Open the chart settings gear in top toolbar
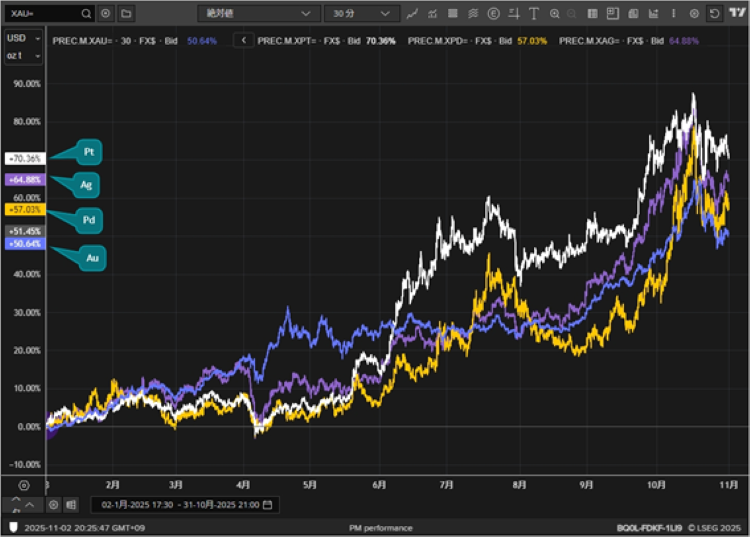This screenshot has height=537, width=750. click(694, 14)
